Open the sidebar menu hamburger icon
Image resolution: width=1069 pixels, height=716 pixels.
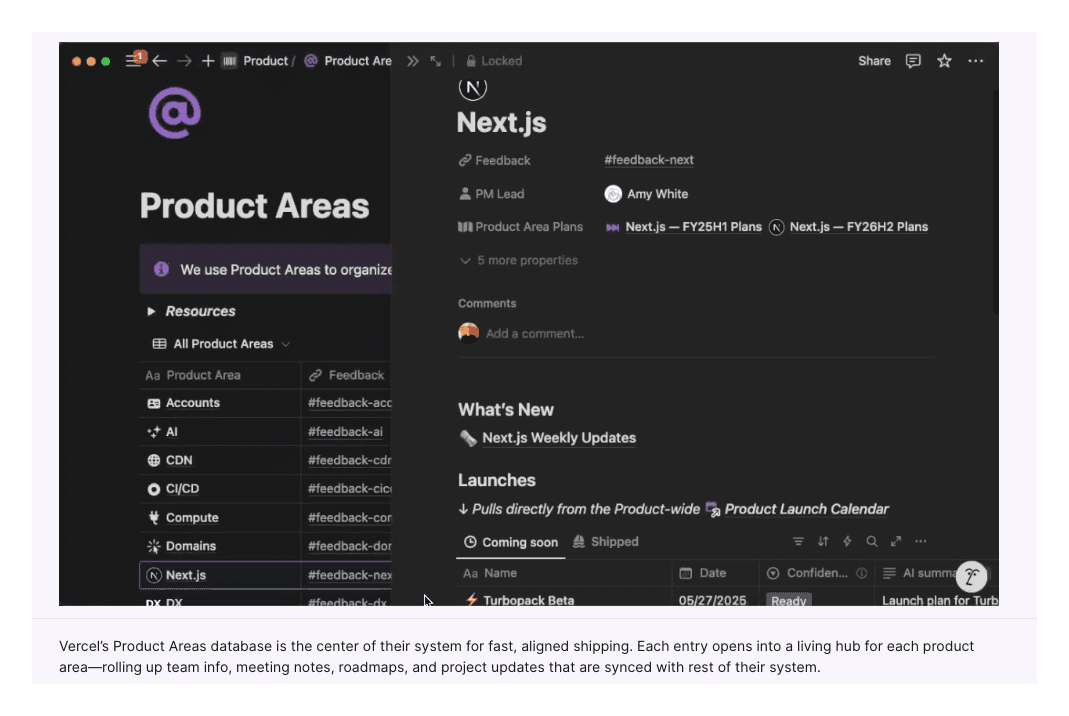[x=133, y=61]
